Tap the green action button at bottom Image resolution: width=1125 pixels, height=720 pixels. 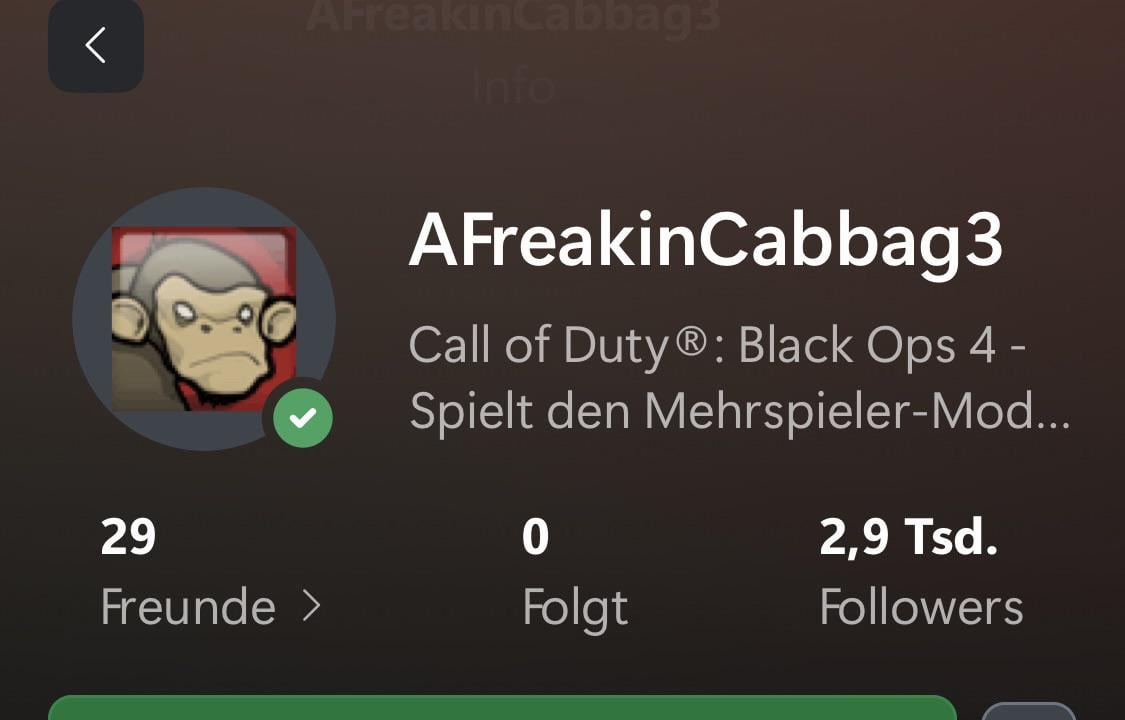click(502, 707)
